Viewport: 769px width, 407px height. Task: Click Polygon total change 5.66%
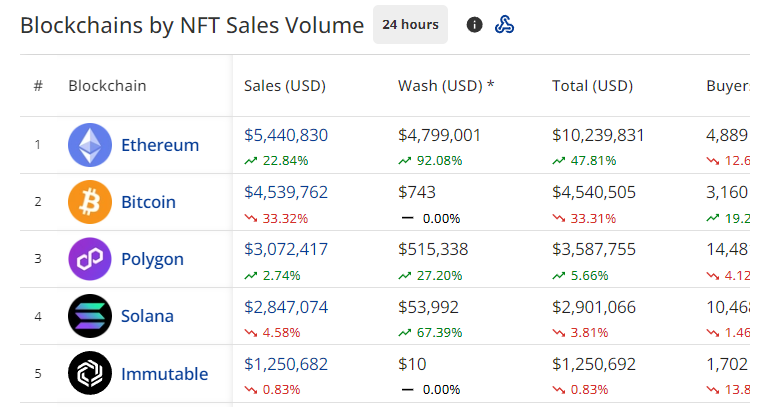coord(581,276)
